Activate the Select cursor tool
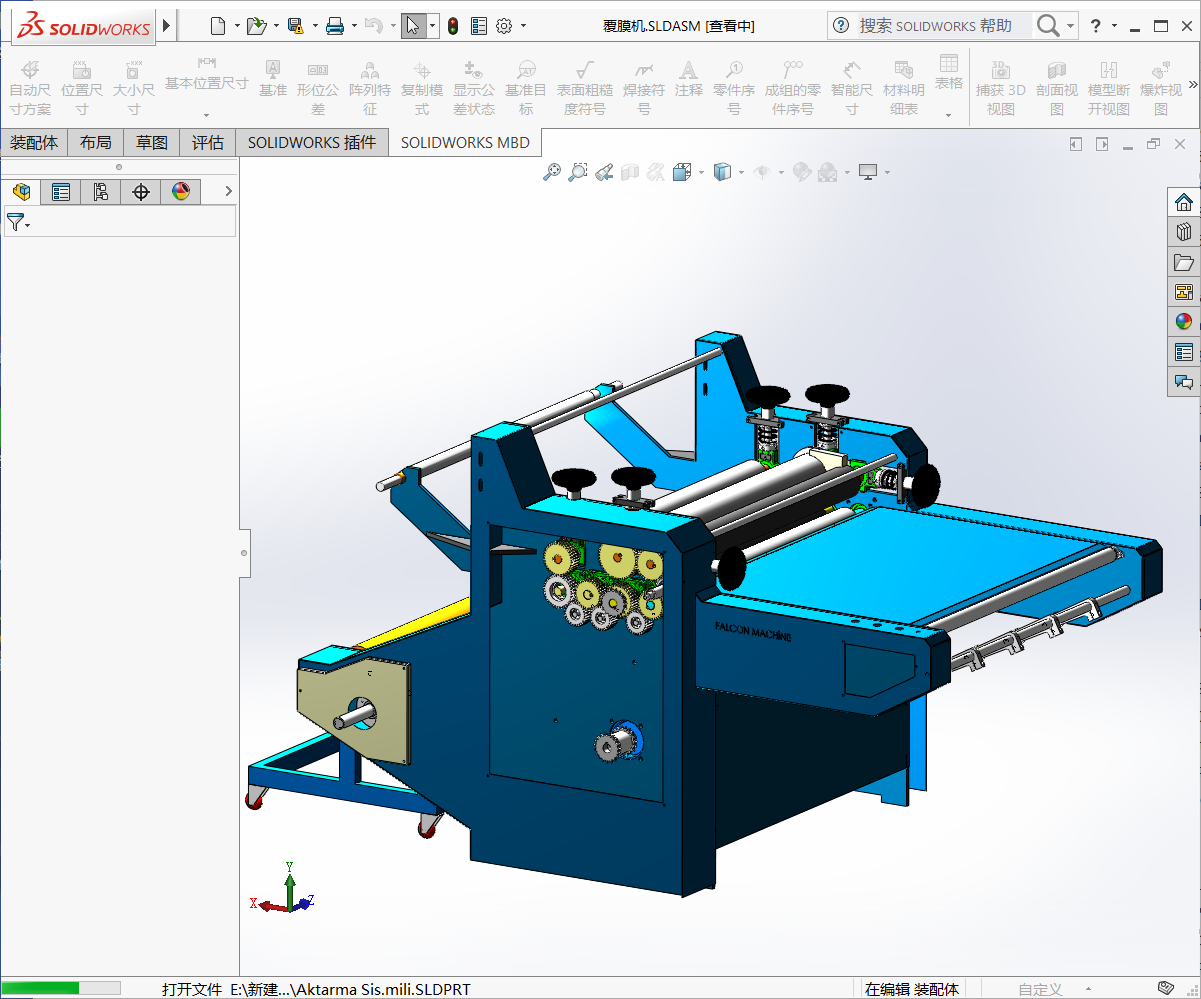Screen dimensions: 1201x999 pyautogui.click(x=413, y=26)
